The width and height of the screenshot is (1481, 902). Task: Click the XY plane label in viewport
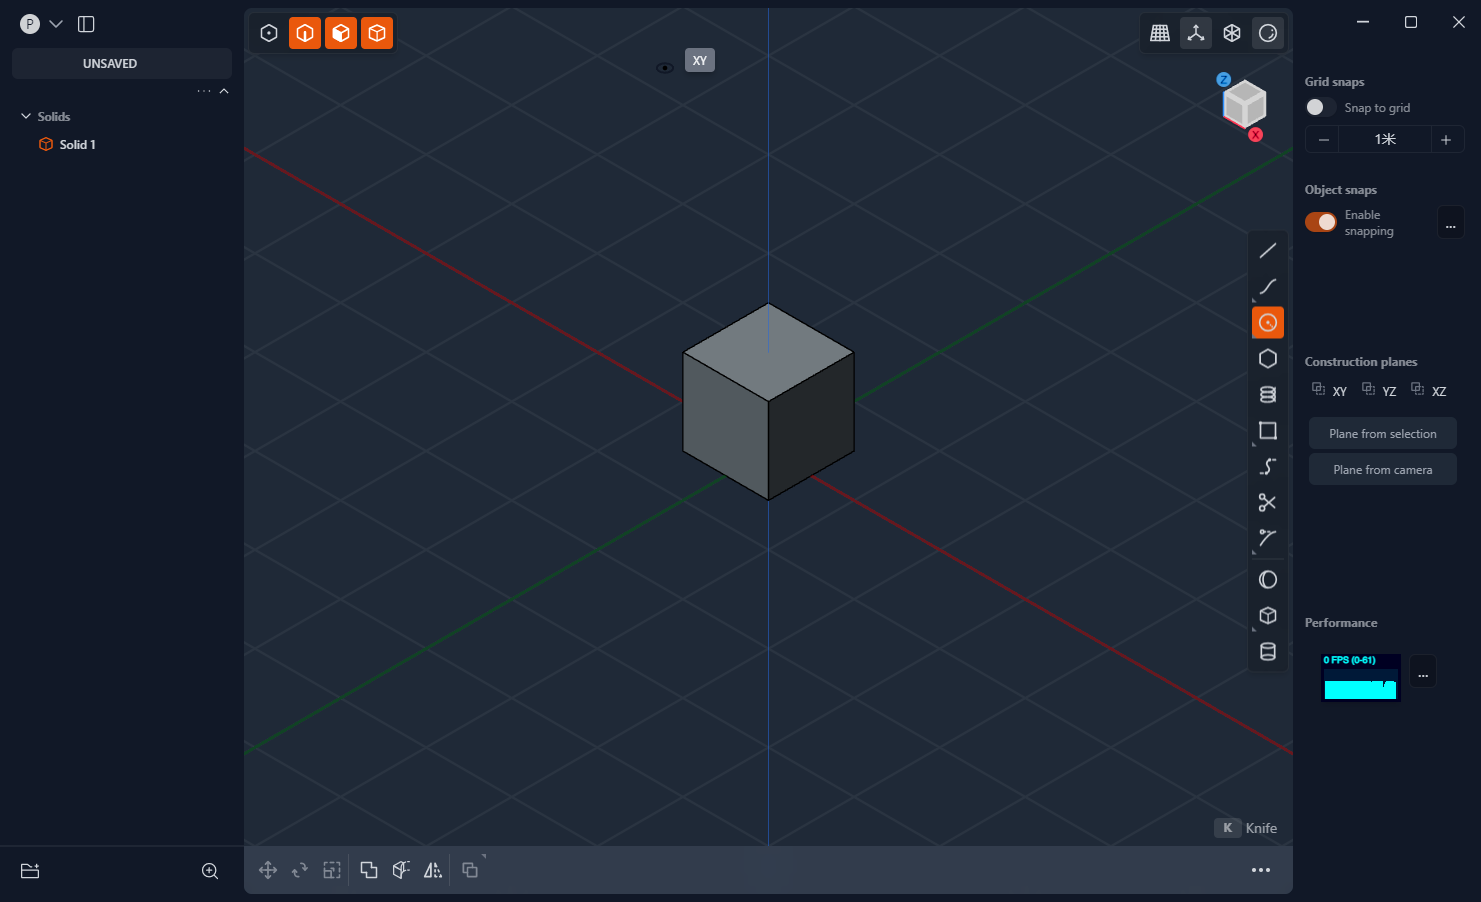click(x=700, y=61)
